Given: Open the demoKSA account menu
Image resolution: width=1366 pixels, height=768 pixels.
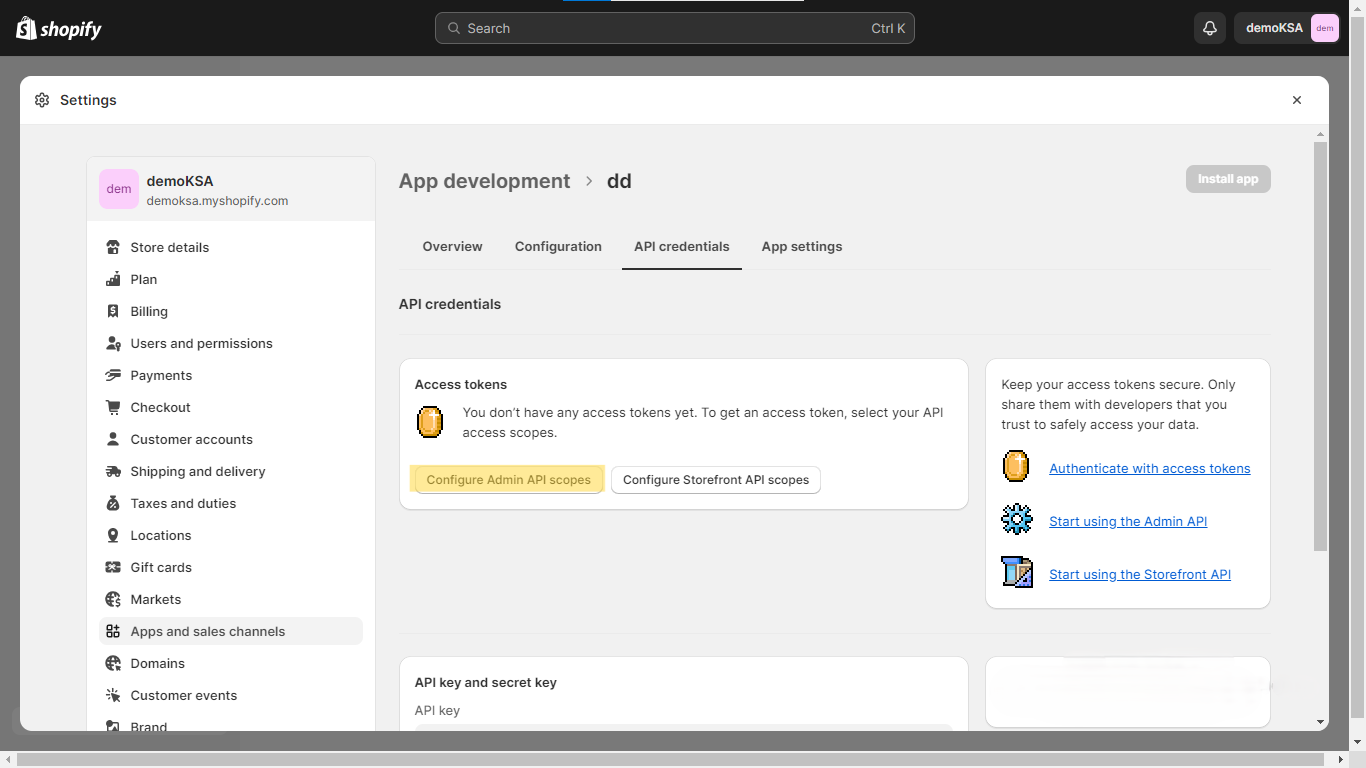Looking at the screenshot, I should (1287, 28).
